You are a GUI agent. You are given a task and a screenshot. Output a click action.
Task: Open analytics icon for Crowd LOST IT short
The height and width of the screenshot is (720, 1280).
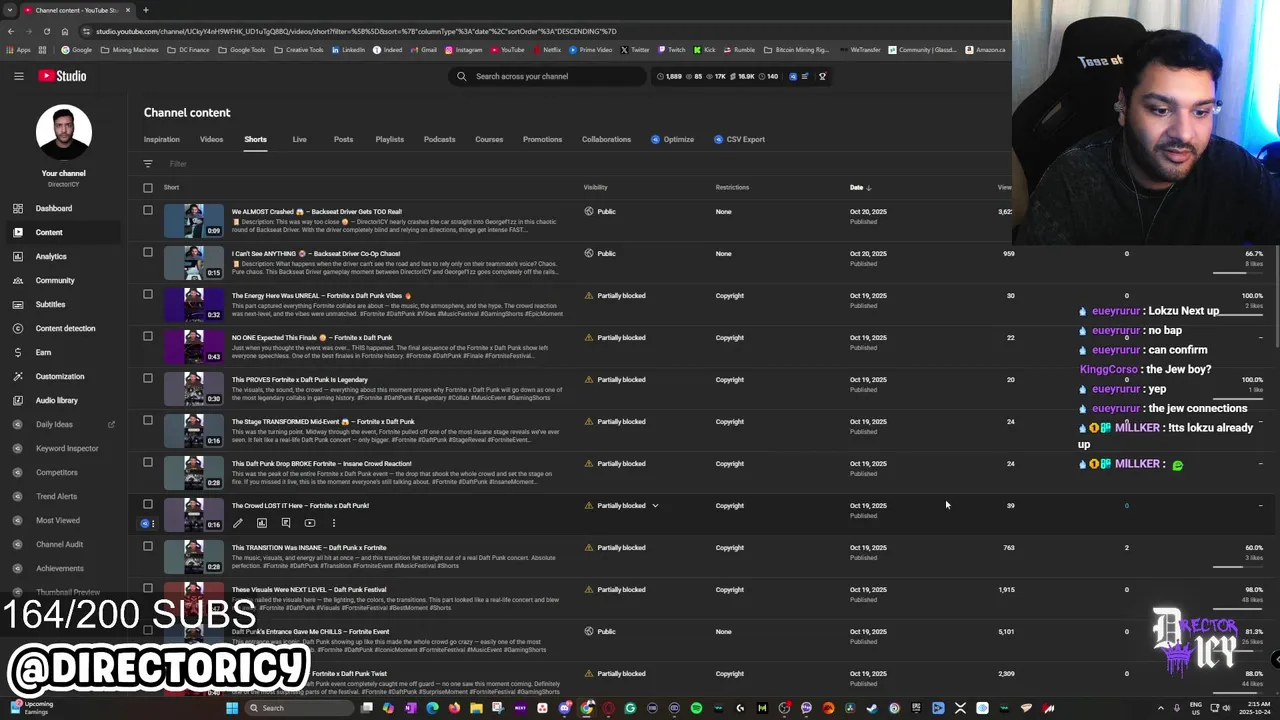[262, 523]
